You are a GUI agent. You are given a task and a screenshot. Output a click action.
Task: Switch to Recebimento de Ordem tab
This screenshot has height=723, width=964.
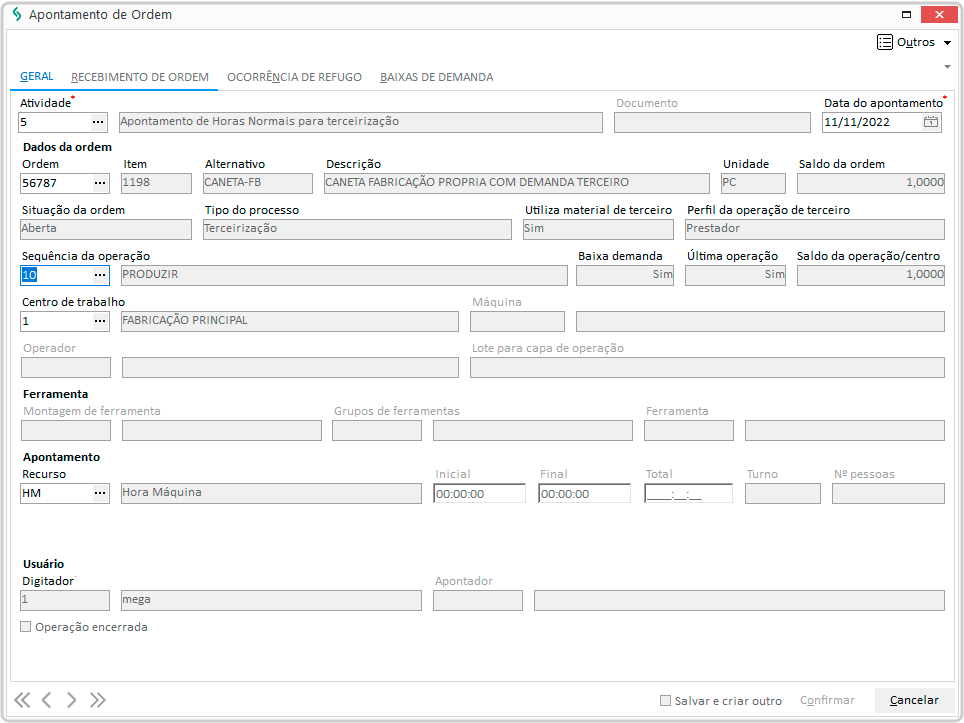click(140, 77)
